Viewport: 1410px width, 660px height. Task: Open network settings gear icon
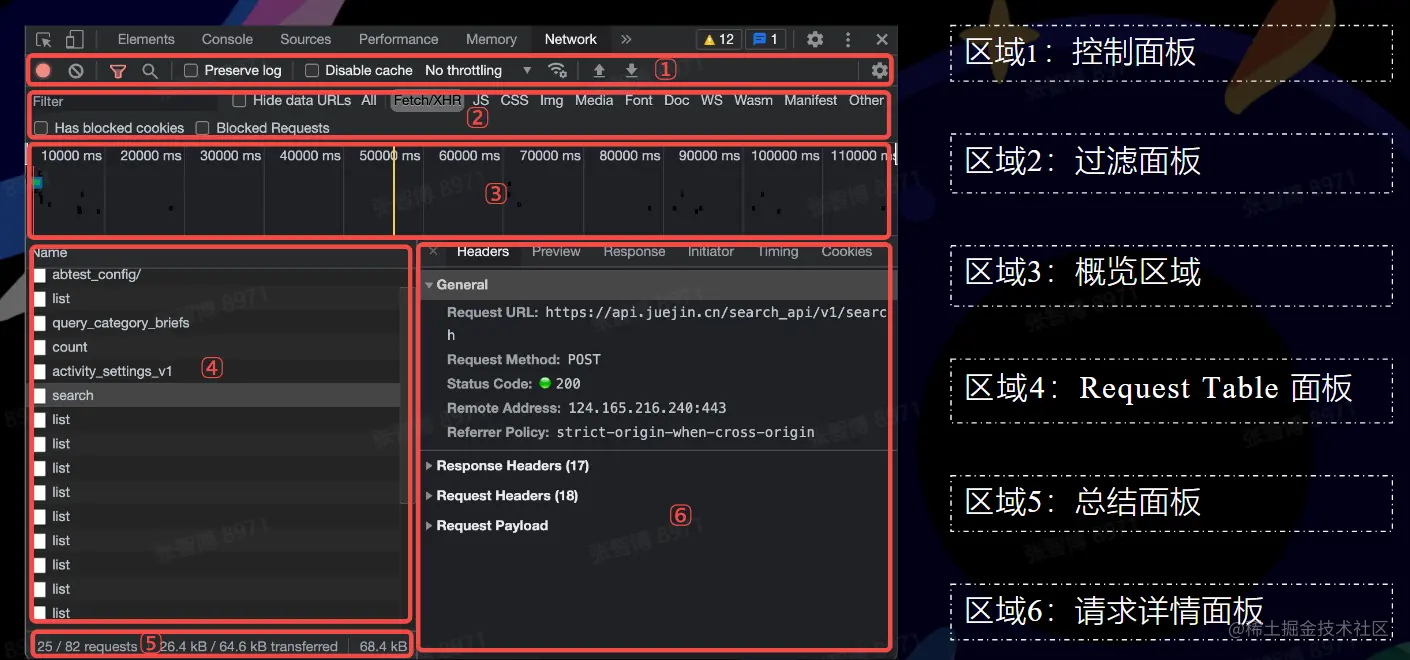pyautogui.click(x=879, y=70)
